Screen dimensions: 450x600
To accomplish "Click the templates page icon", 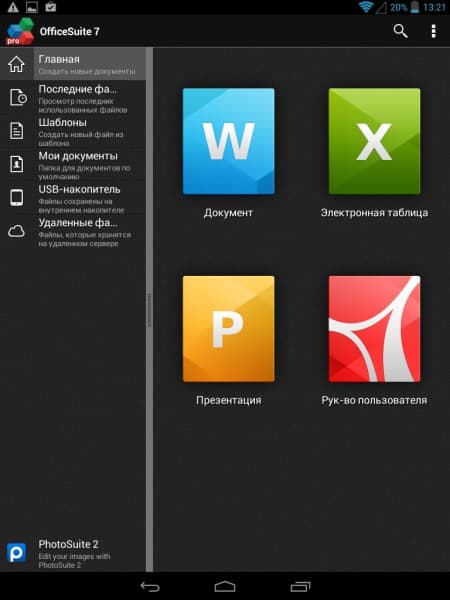I will click(x=16, y=130).
